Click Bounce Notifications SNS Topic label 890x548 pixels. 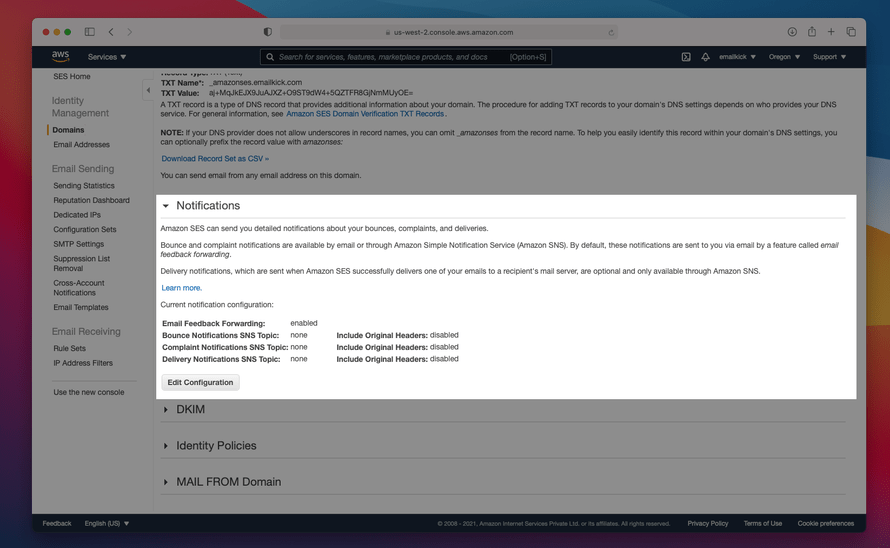221,335
